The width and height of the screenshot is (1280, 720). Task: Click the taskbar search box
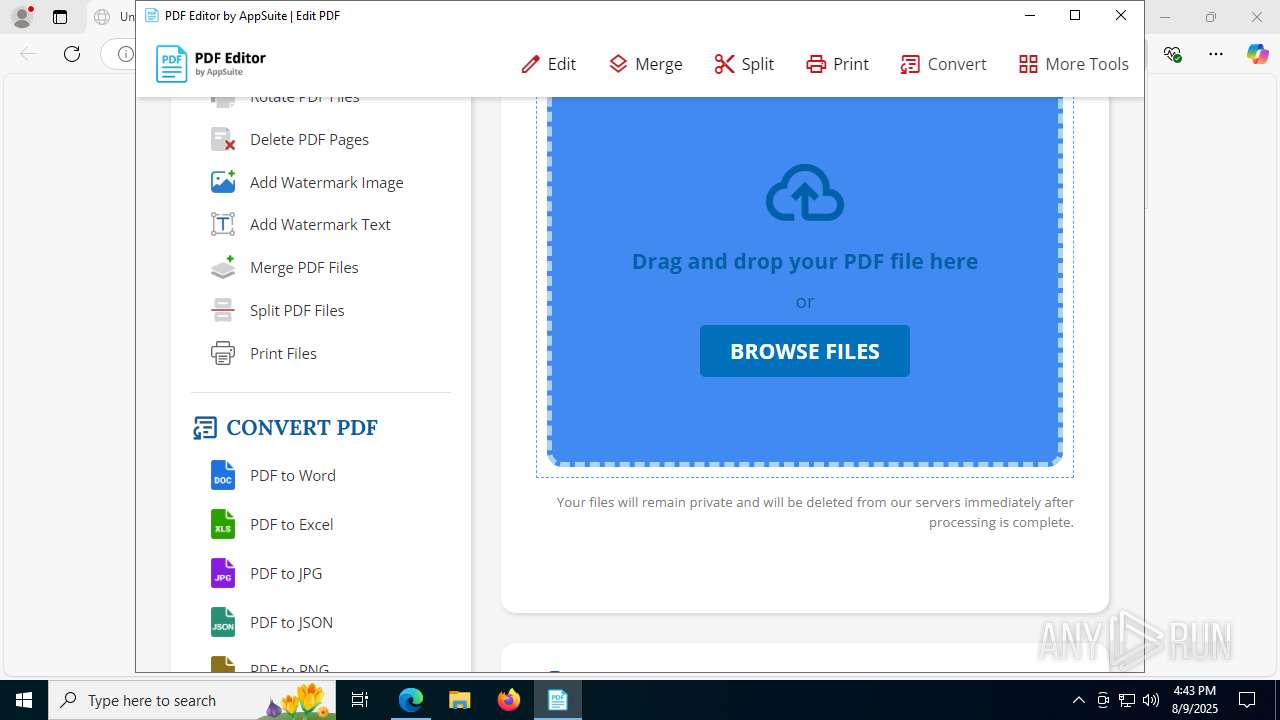tap(194, 700)
